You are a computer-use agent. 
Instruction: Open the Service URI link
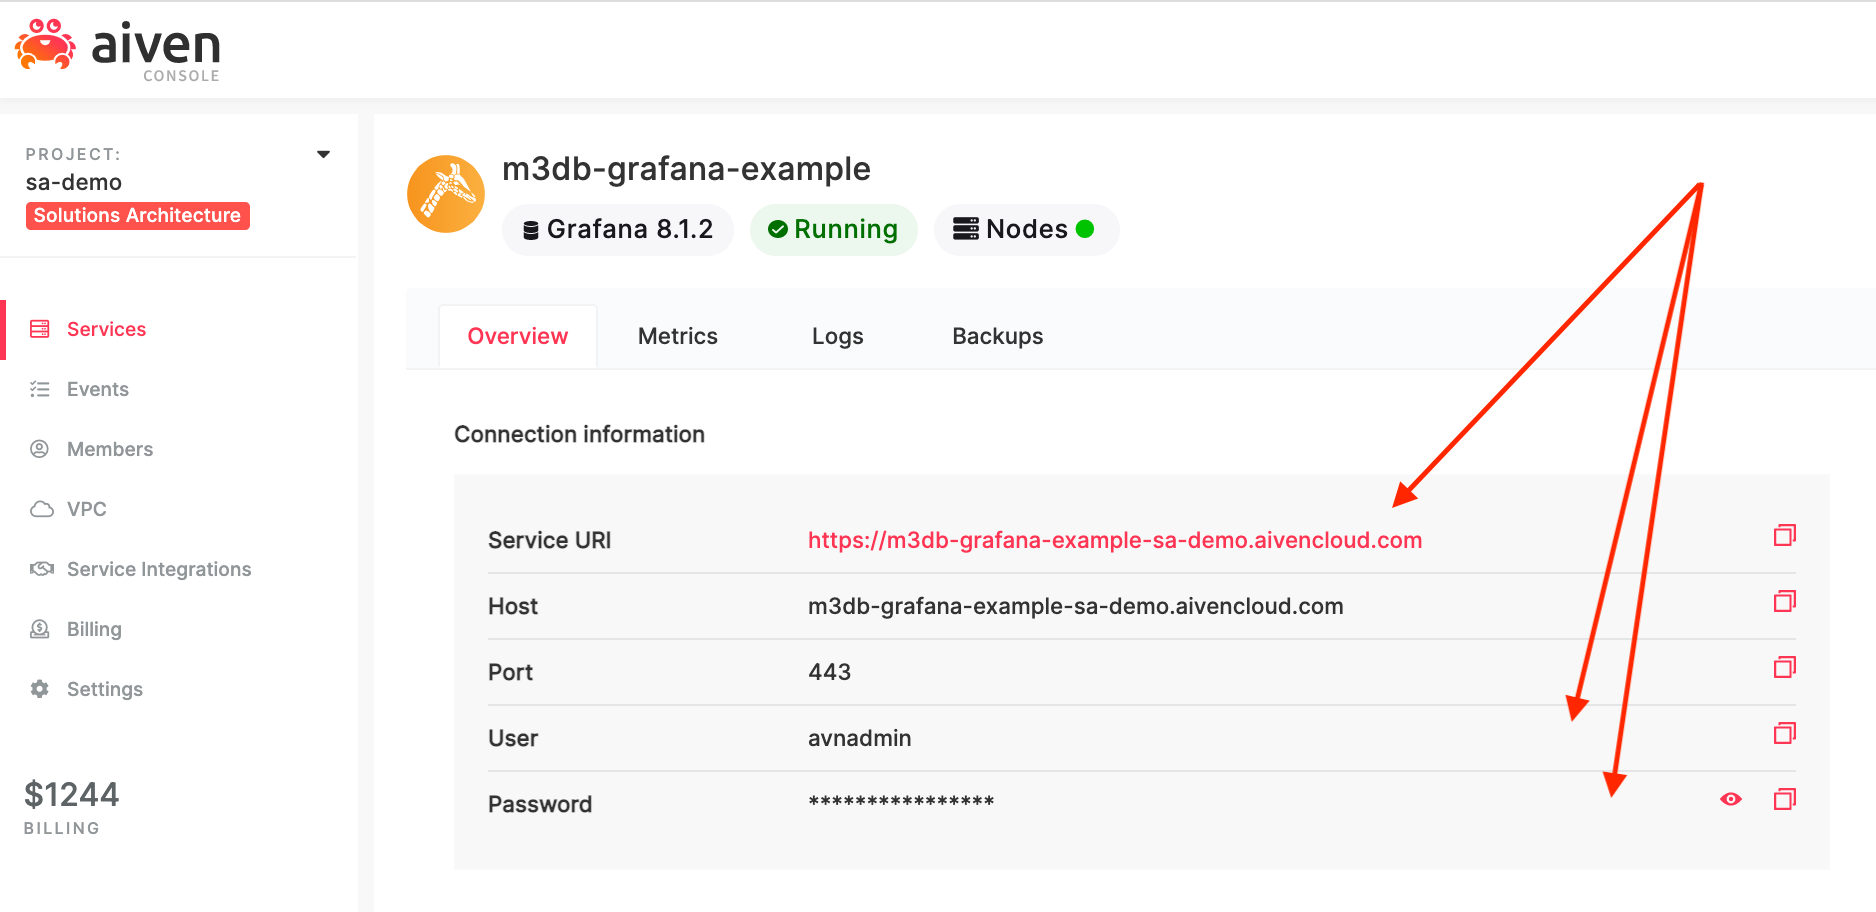(1115, 541)
